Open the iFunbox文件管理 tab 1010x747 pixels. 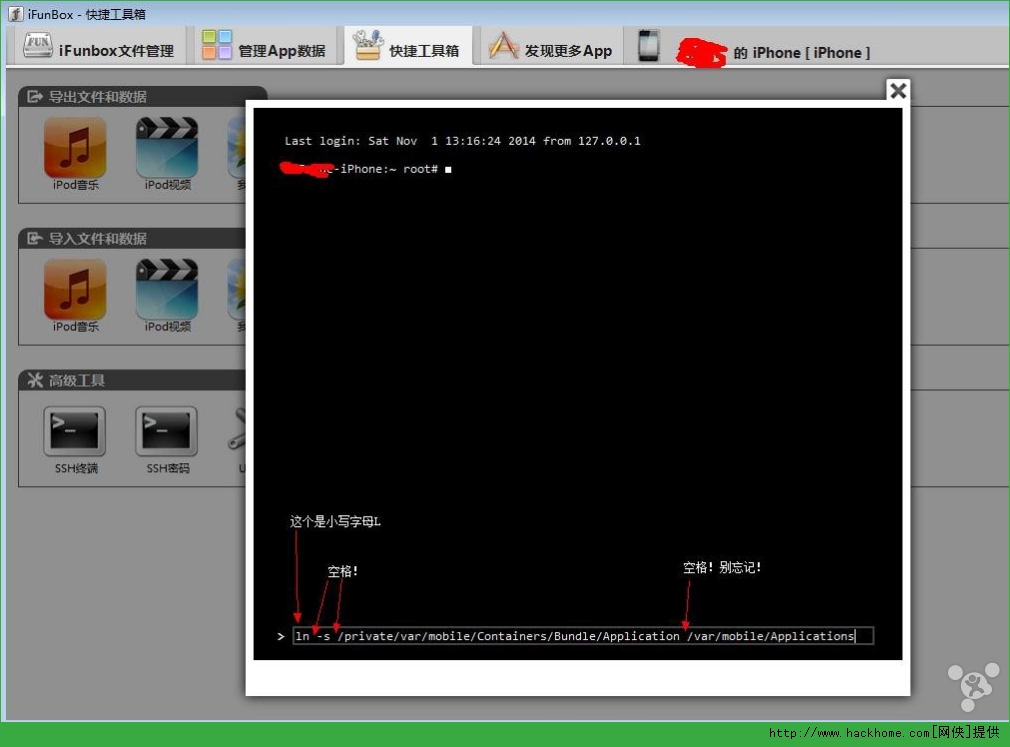[x=99, y=46]
